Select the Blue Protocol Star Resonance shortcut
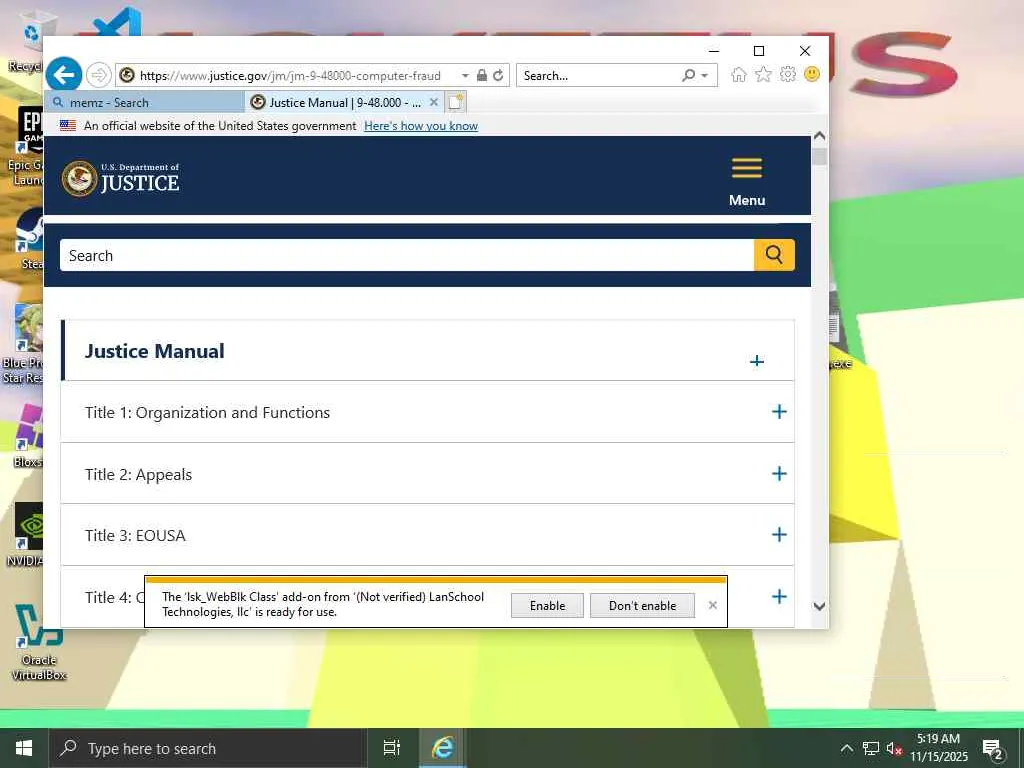The width and height of the screenshot is (1024, 768). click(x=24, y=345)
